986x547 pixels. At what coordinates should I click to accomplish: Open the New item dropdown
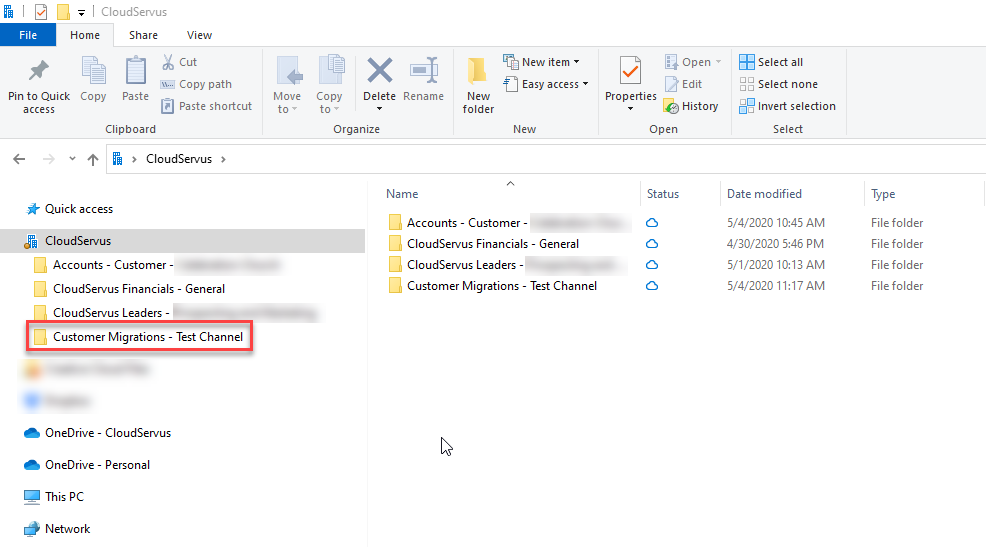[541, 62]
